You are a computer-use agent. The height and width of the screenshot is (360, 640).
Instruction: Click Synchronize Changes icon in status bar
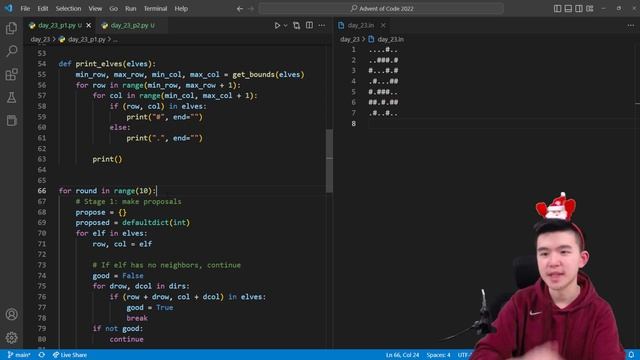point(42,355)
